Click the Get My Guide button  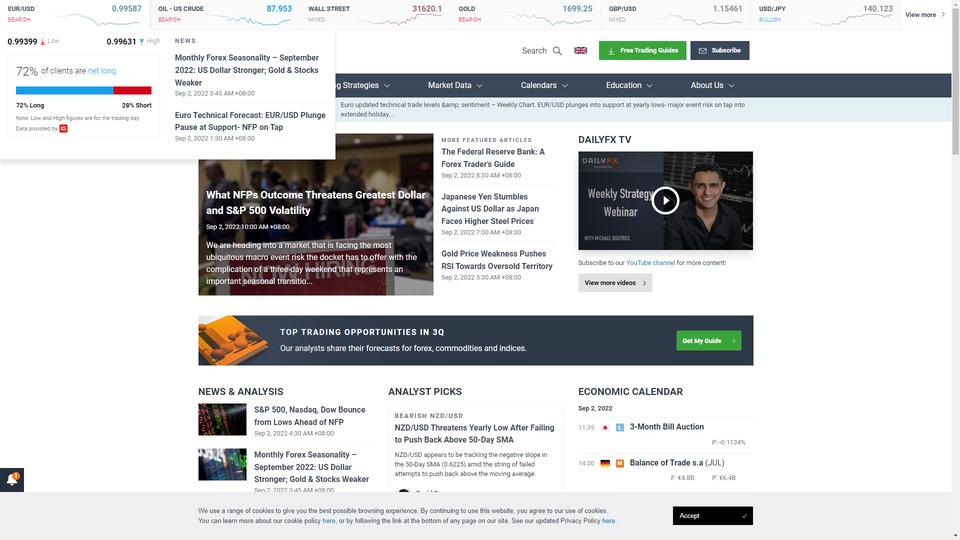tap(708, 340)
